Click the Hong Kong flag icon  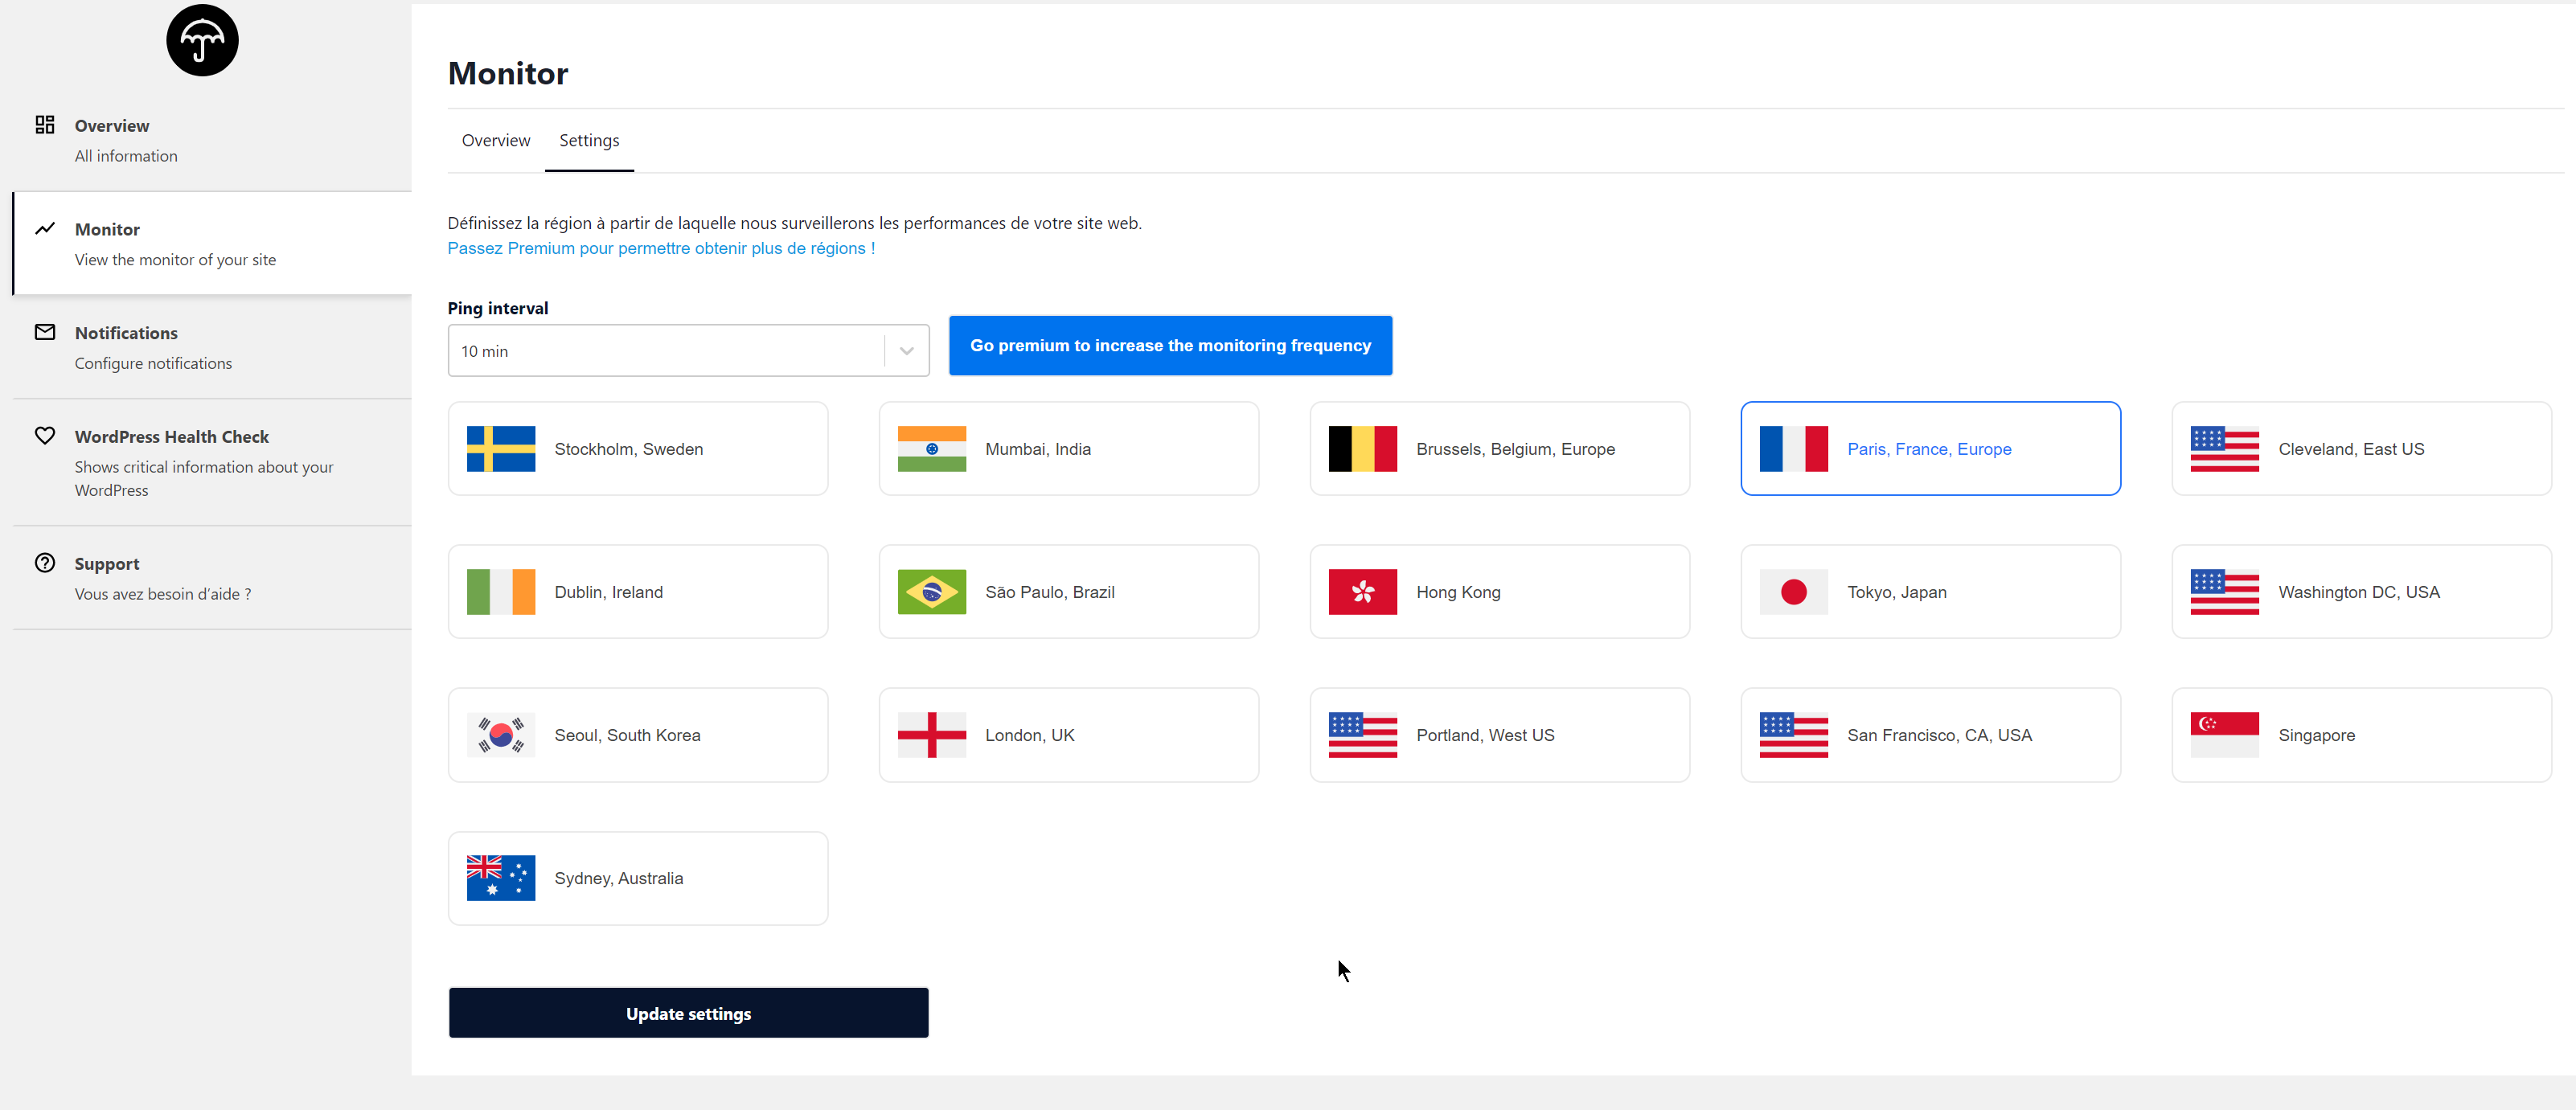pyautogui.click(x=1363, y=592)
